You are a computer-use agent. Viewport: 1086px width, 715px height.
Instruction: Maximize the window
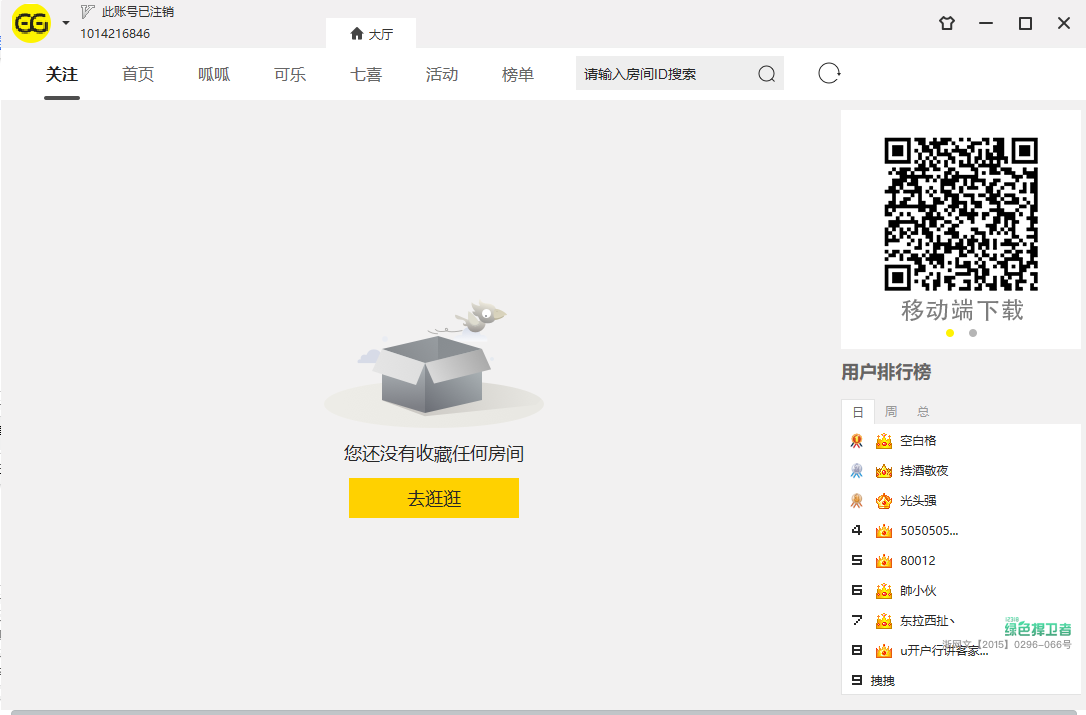[1025, 23]
